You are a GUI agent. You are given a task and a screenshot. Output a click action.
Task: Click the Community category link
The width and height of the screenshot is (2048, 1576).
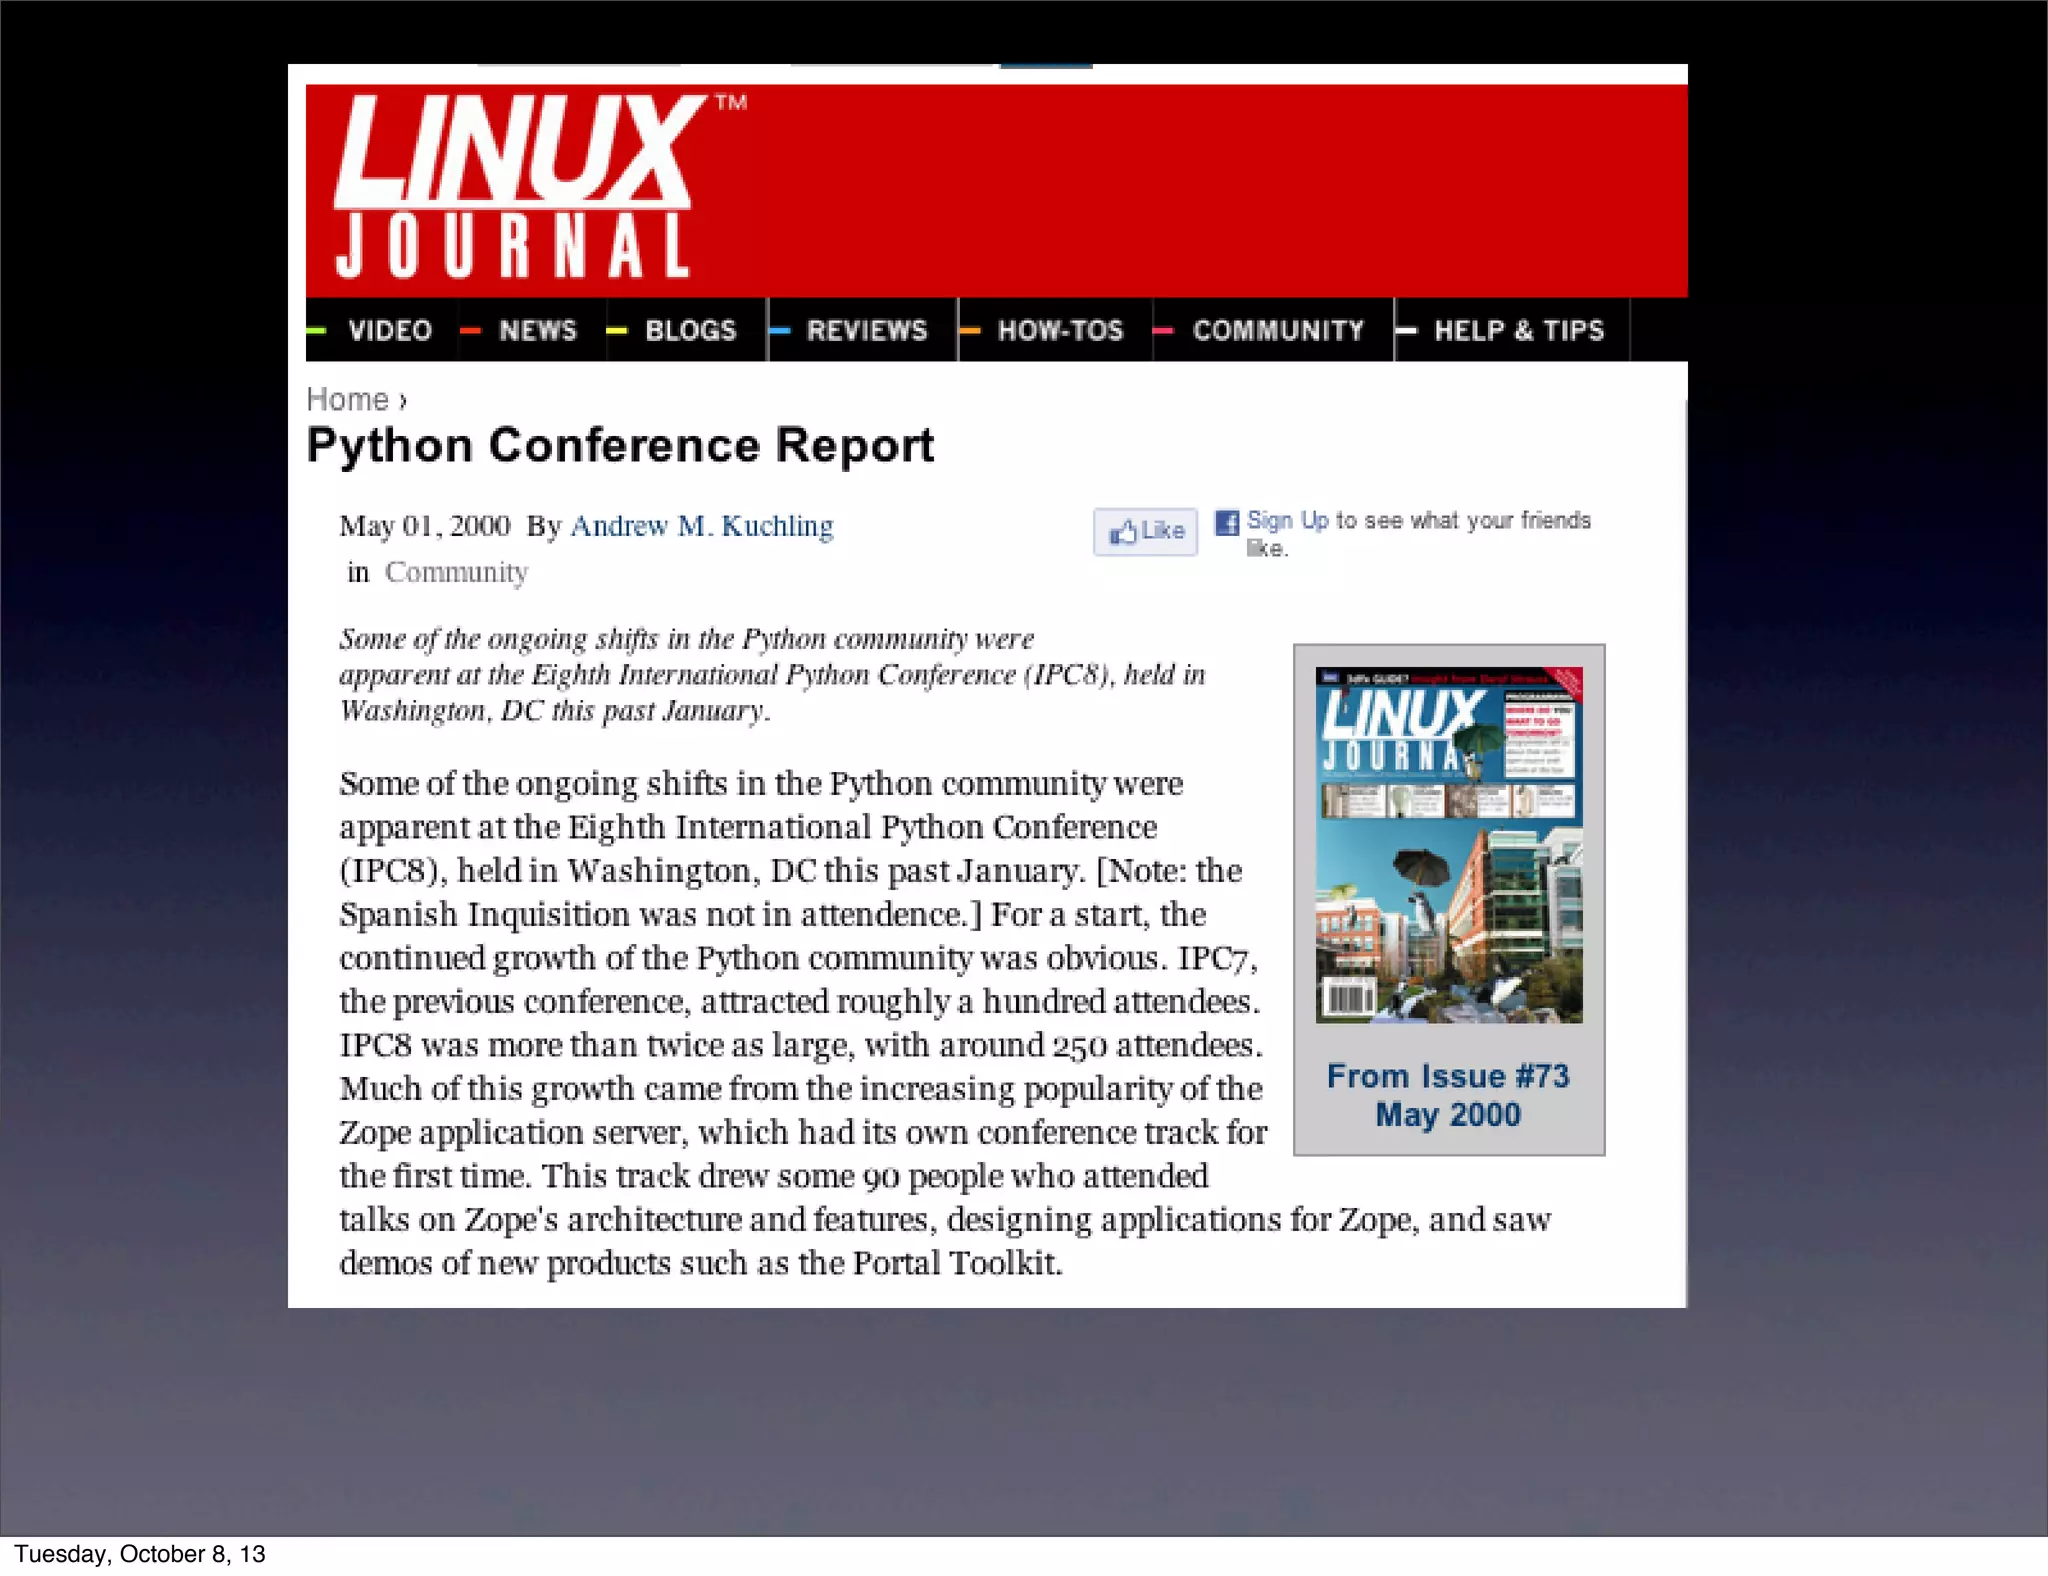(456, 572)
